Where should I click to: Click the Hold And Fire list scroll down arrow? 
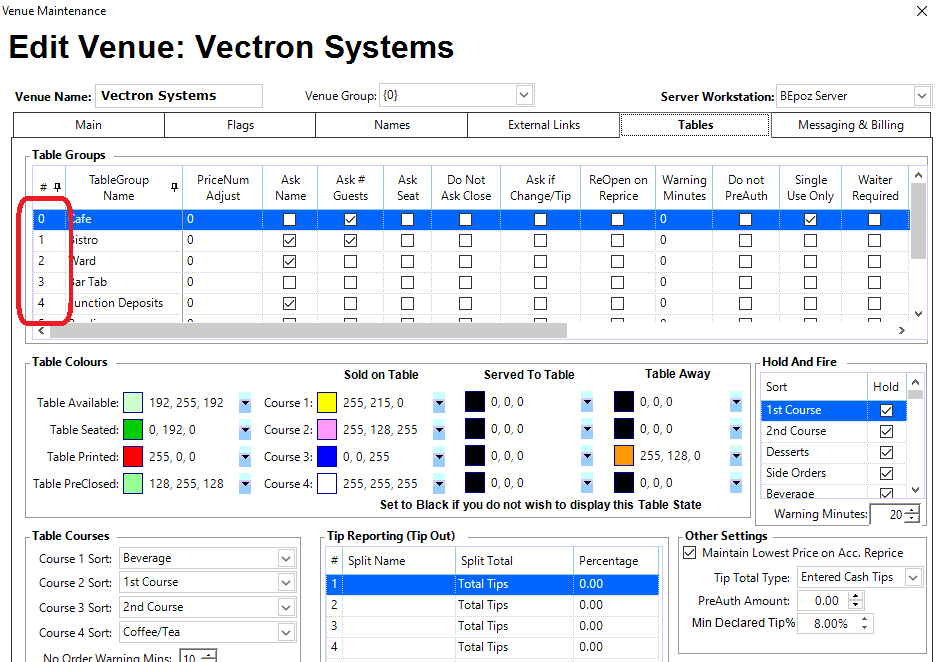click(915, 490)
